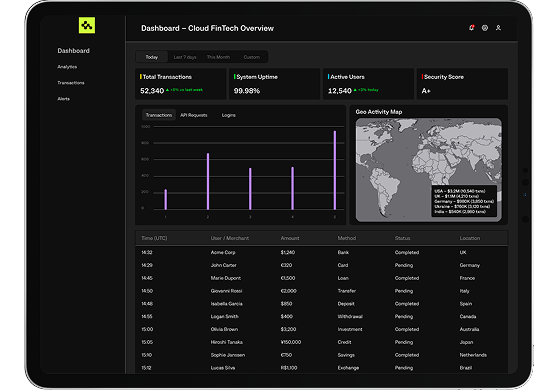This screenshot has width=560, height=391.
Task: Switch chart to Logins tab
Action: click(x=229, y=115)
